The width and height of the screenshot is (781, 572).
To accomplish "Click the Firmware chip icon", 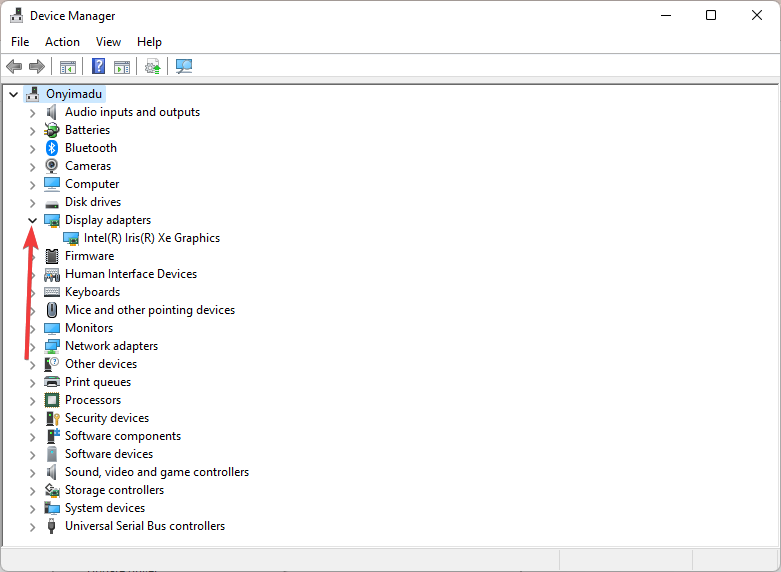I will pos(52,256).
